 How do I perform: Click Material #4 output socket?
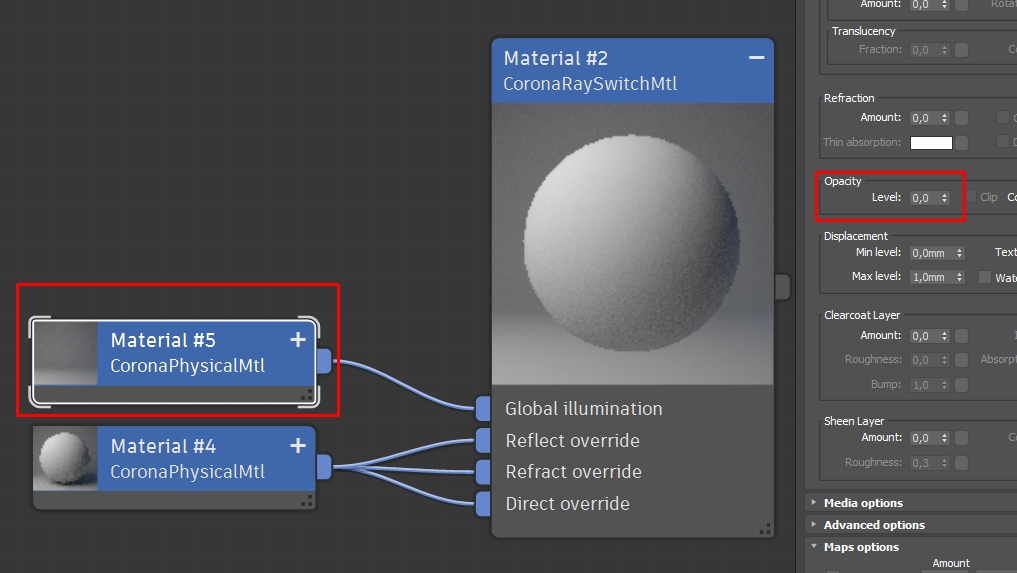point(324,467)
